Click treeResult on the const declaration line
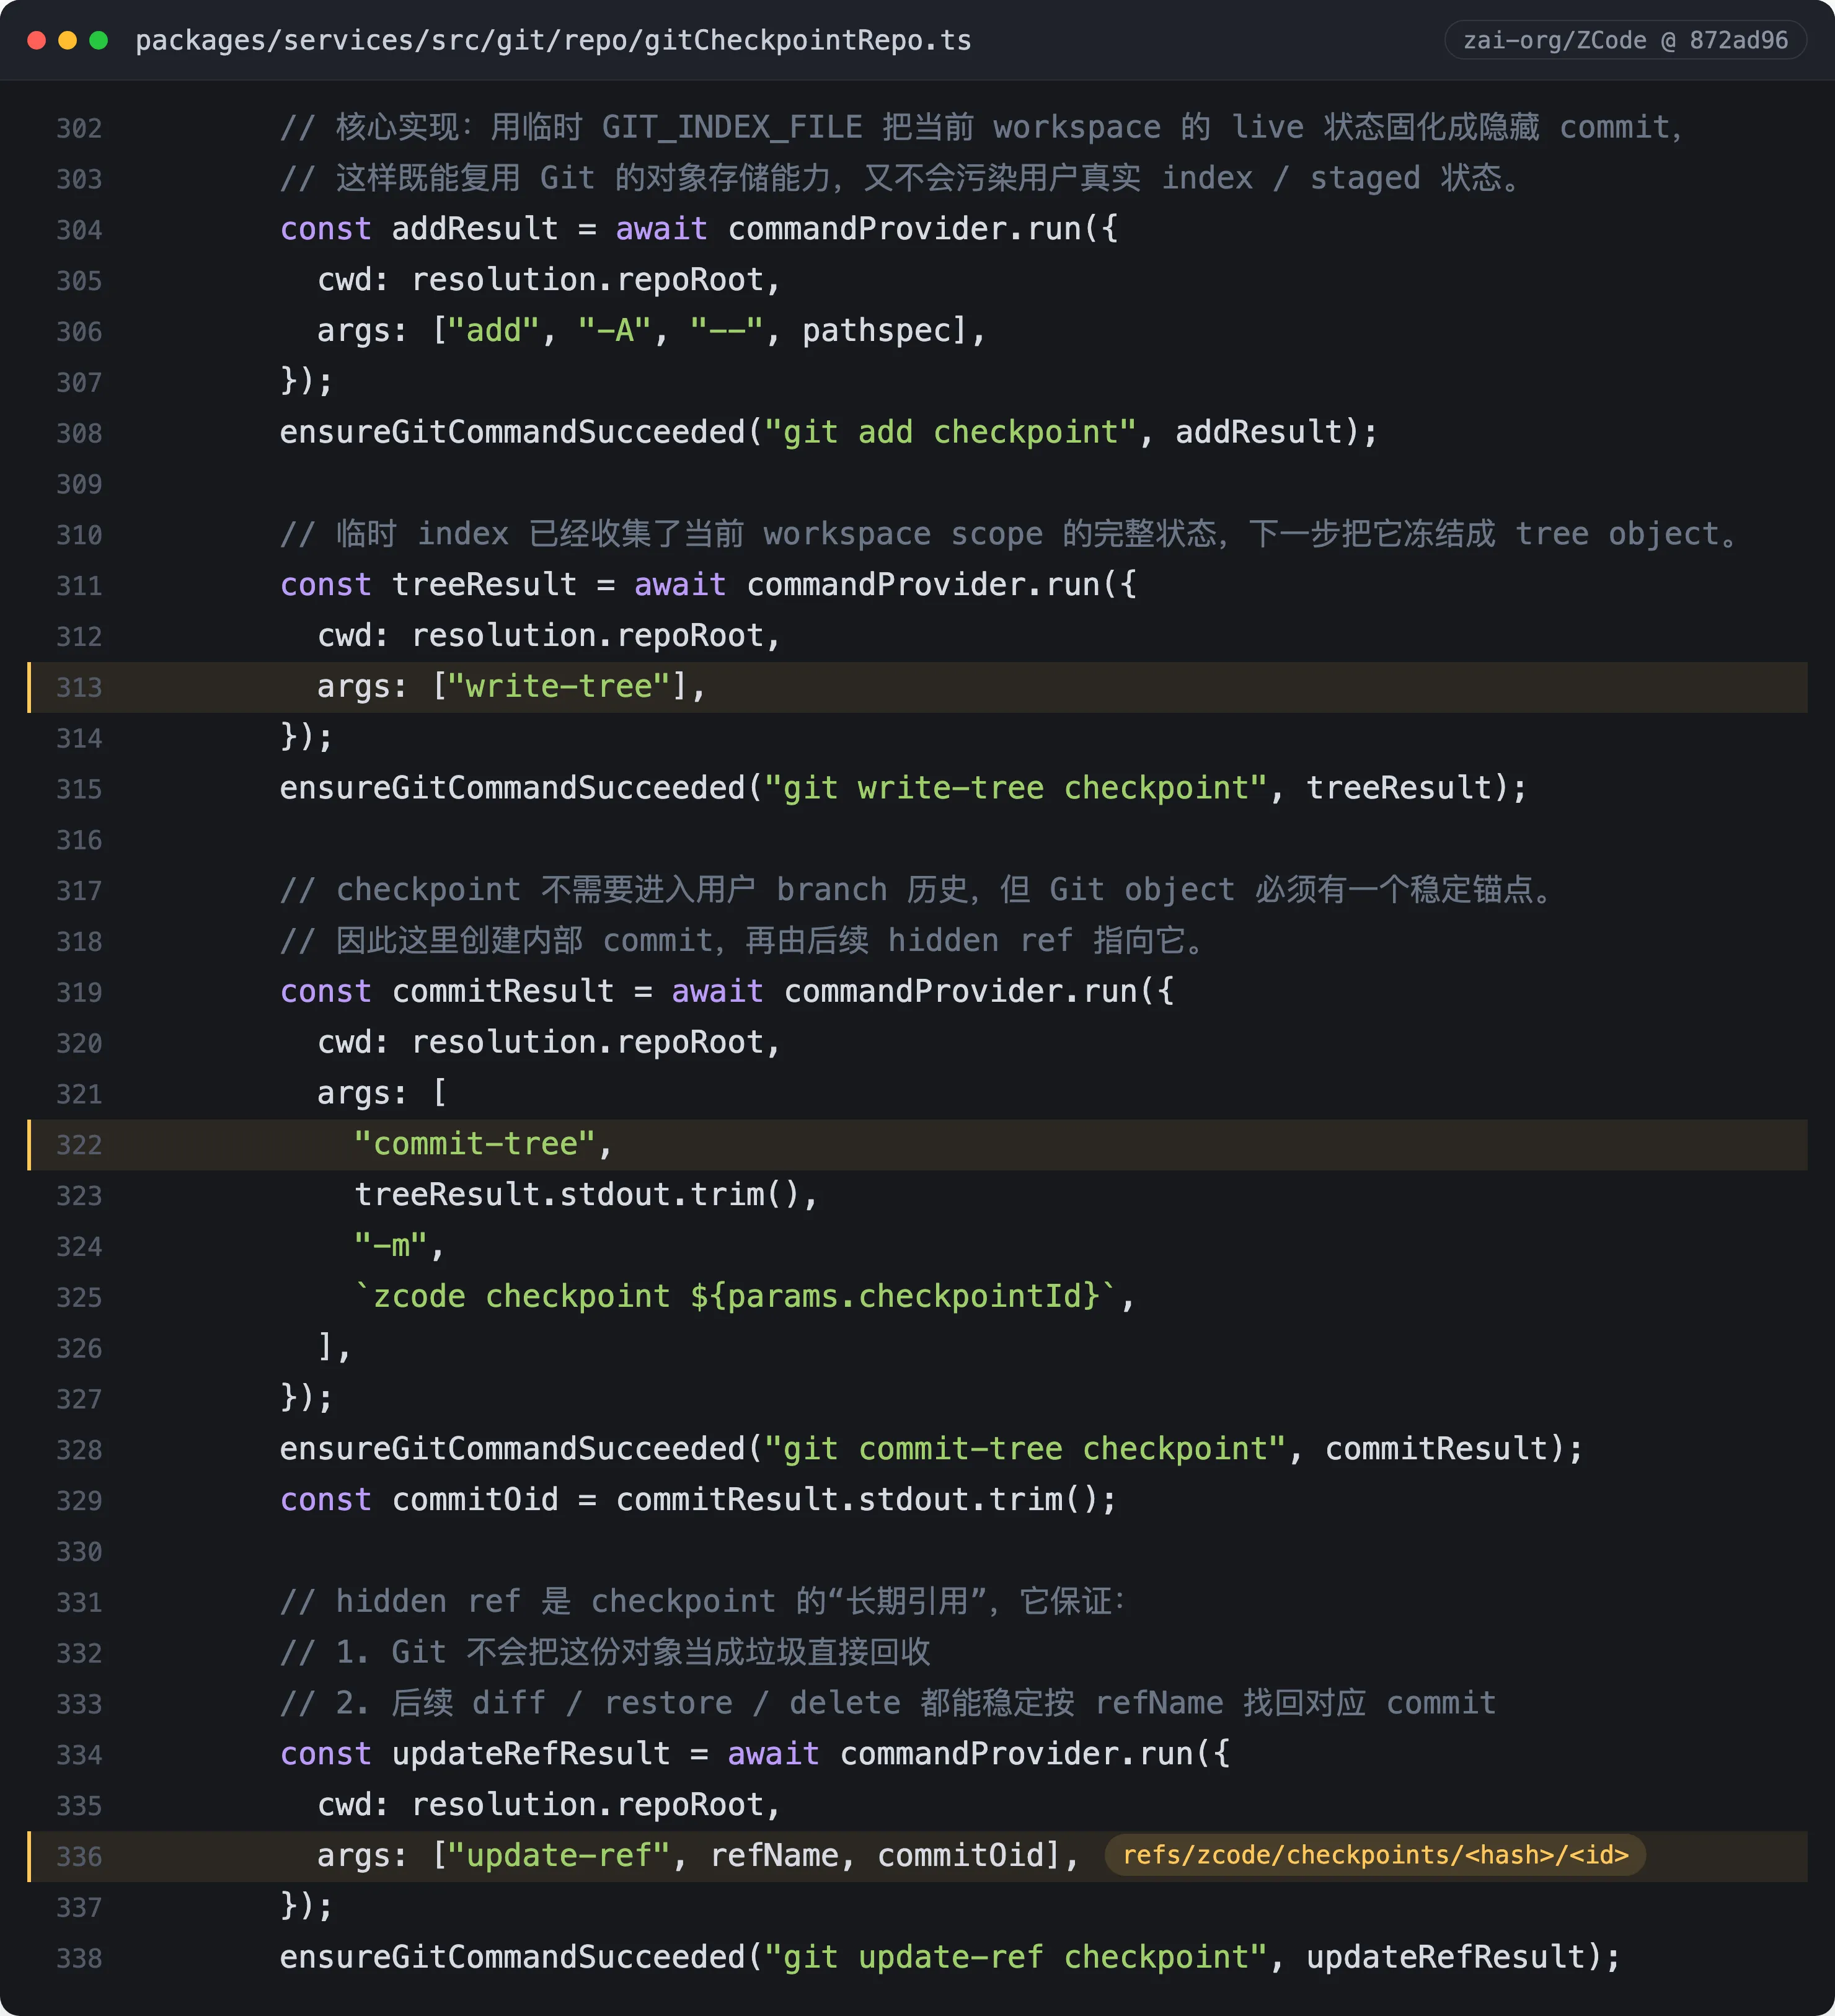This screenshot has width=1835, height=2016. (484, 584)
